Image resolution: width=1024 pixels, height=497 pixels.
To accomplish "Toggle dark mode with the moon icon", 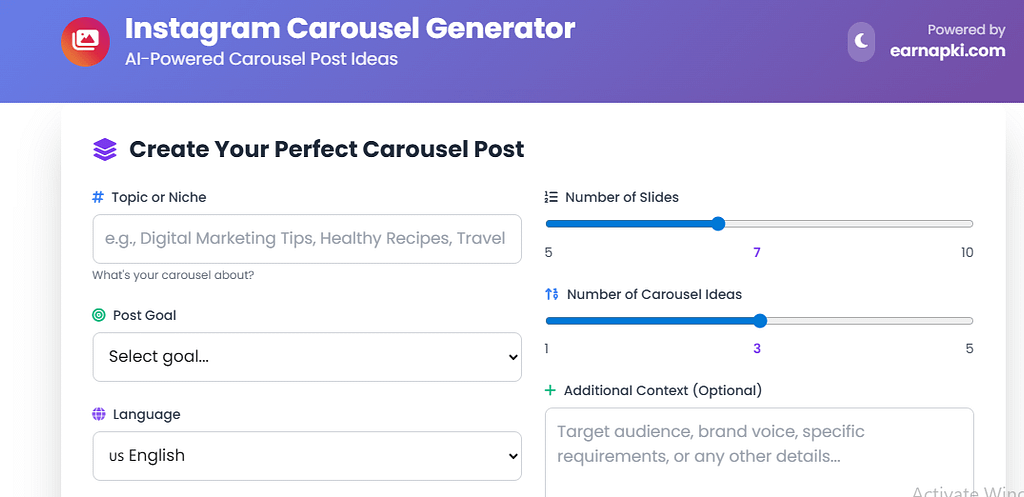I will [861, 41].
